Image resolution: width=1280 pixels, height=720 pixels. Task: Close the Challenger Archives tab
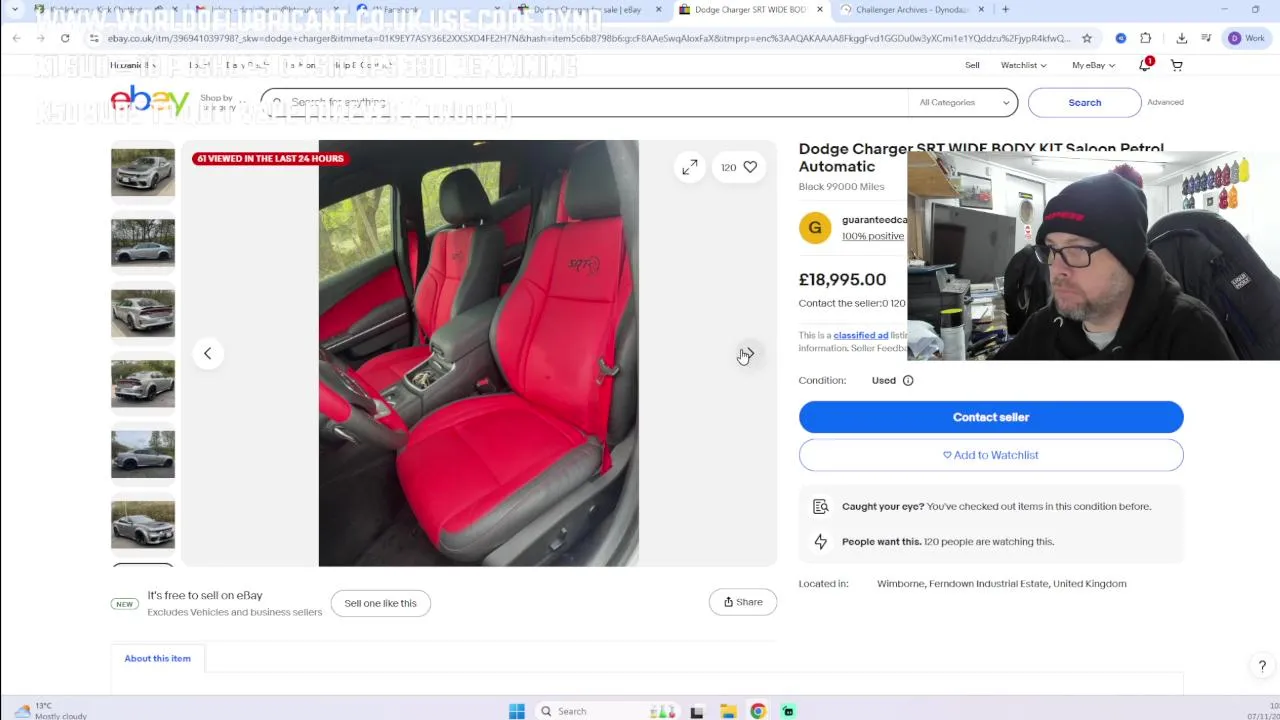tap(981, 10)
